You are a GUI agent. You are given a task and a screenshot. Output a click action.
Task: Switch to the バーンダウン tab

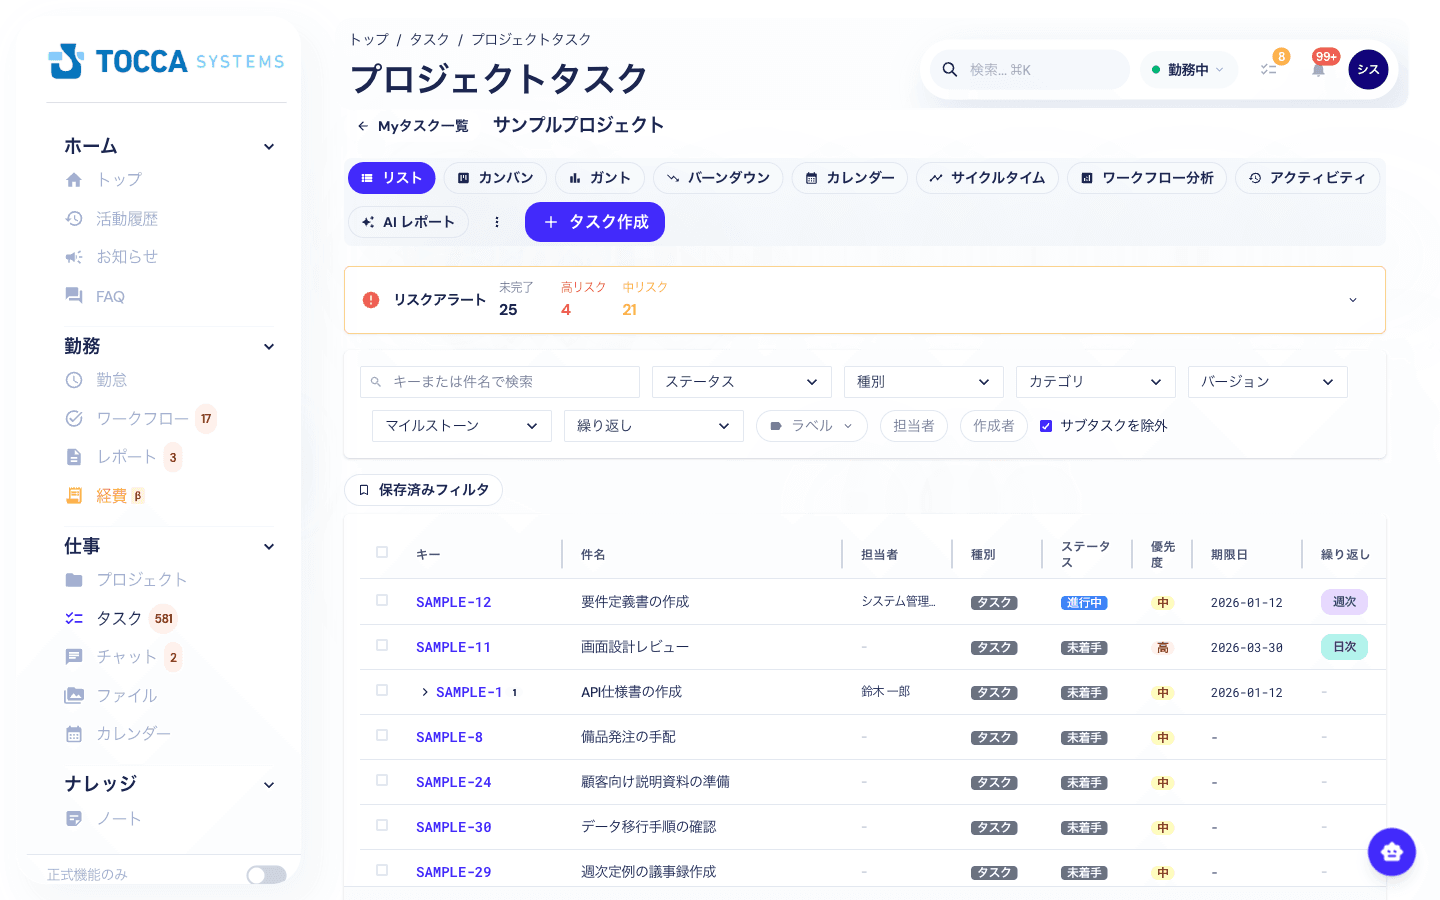[x=718, y=178]
